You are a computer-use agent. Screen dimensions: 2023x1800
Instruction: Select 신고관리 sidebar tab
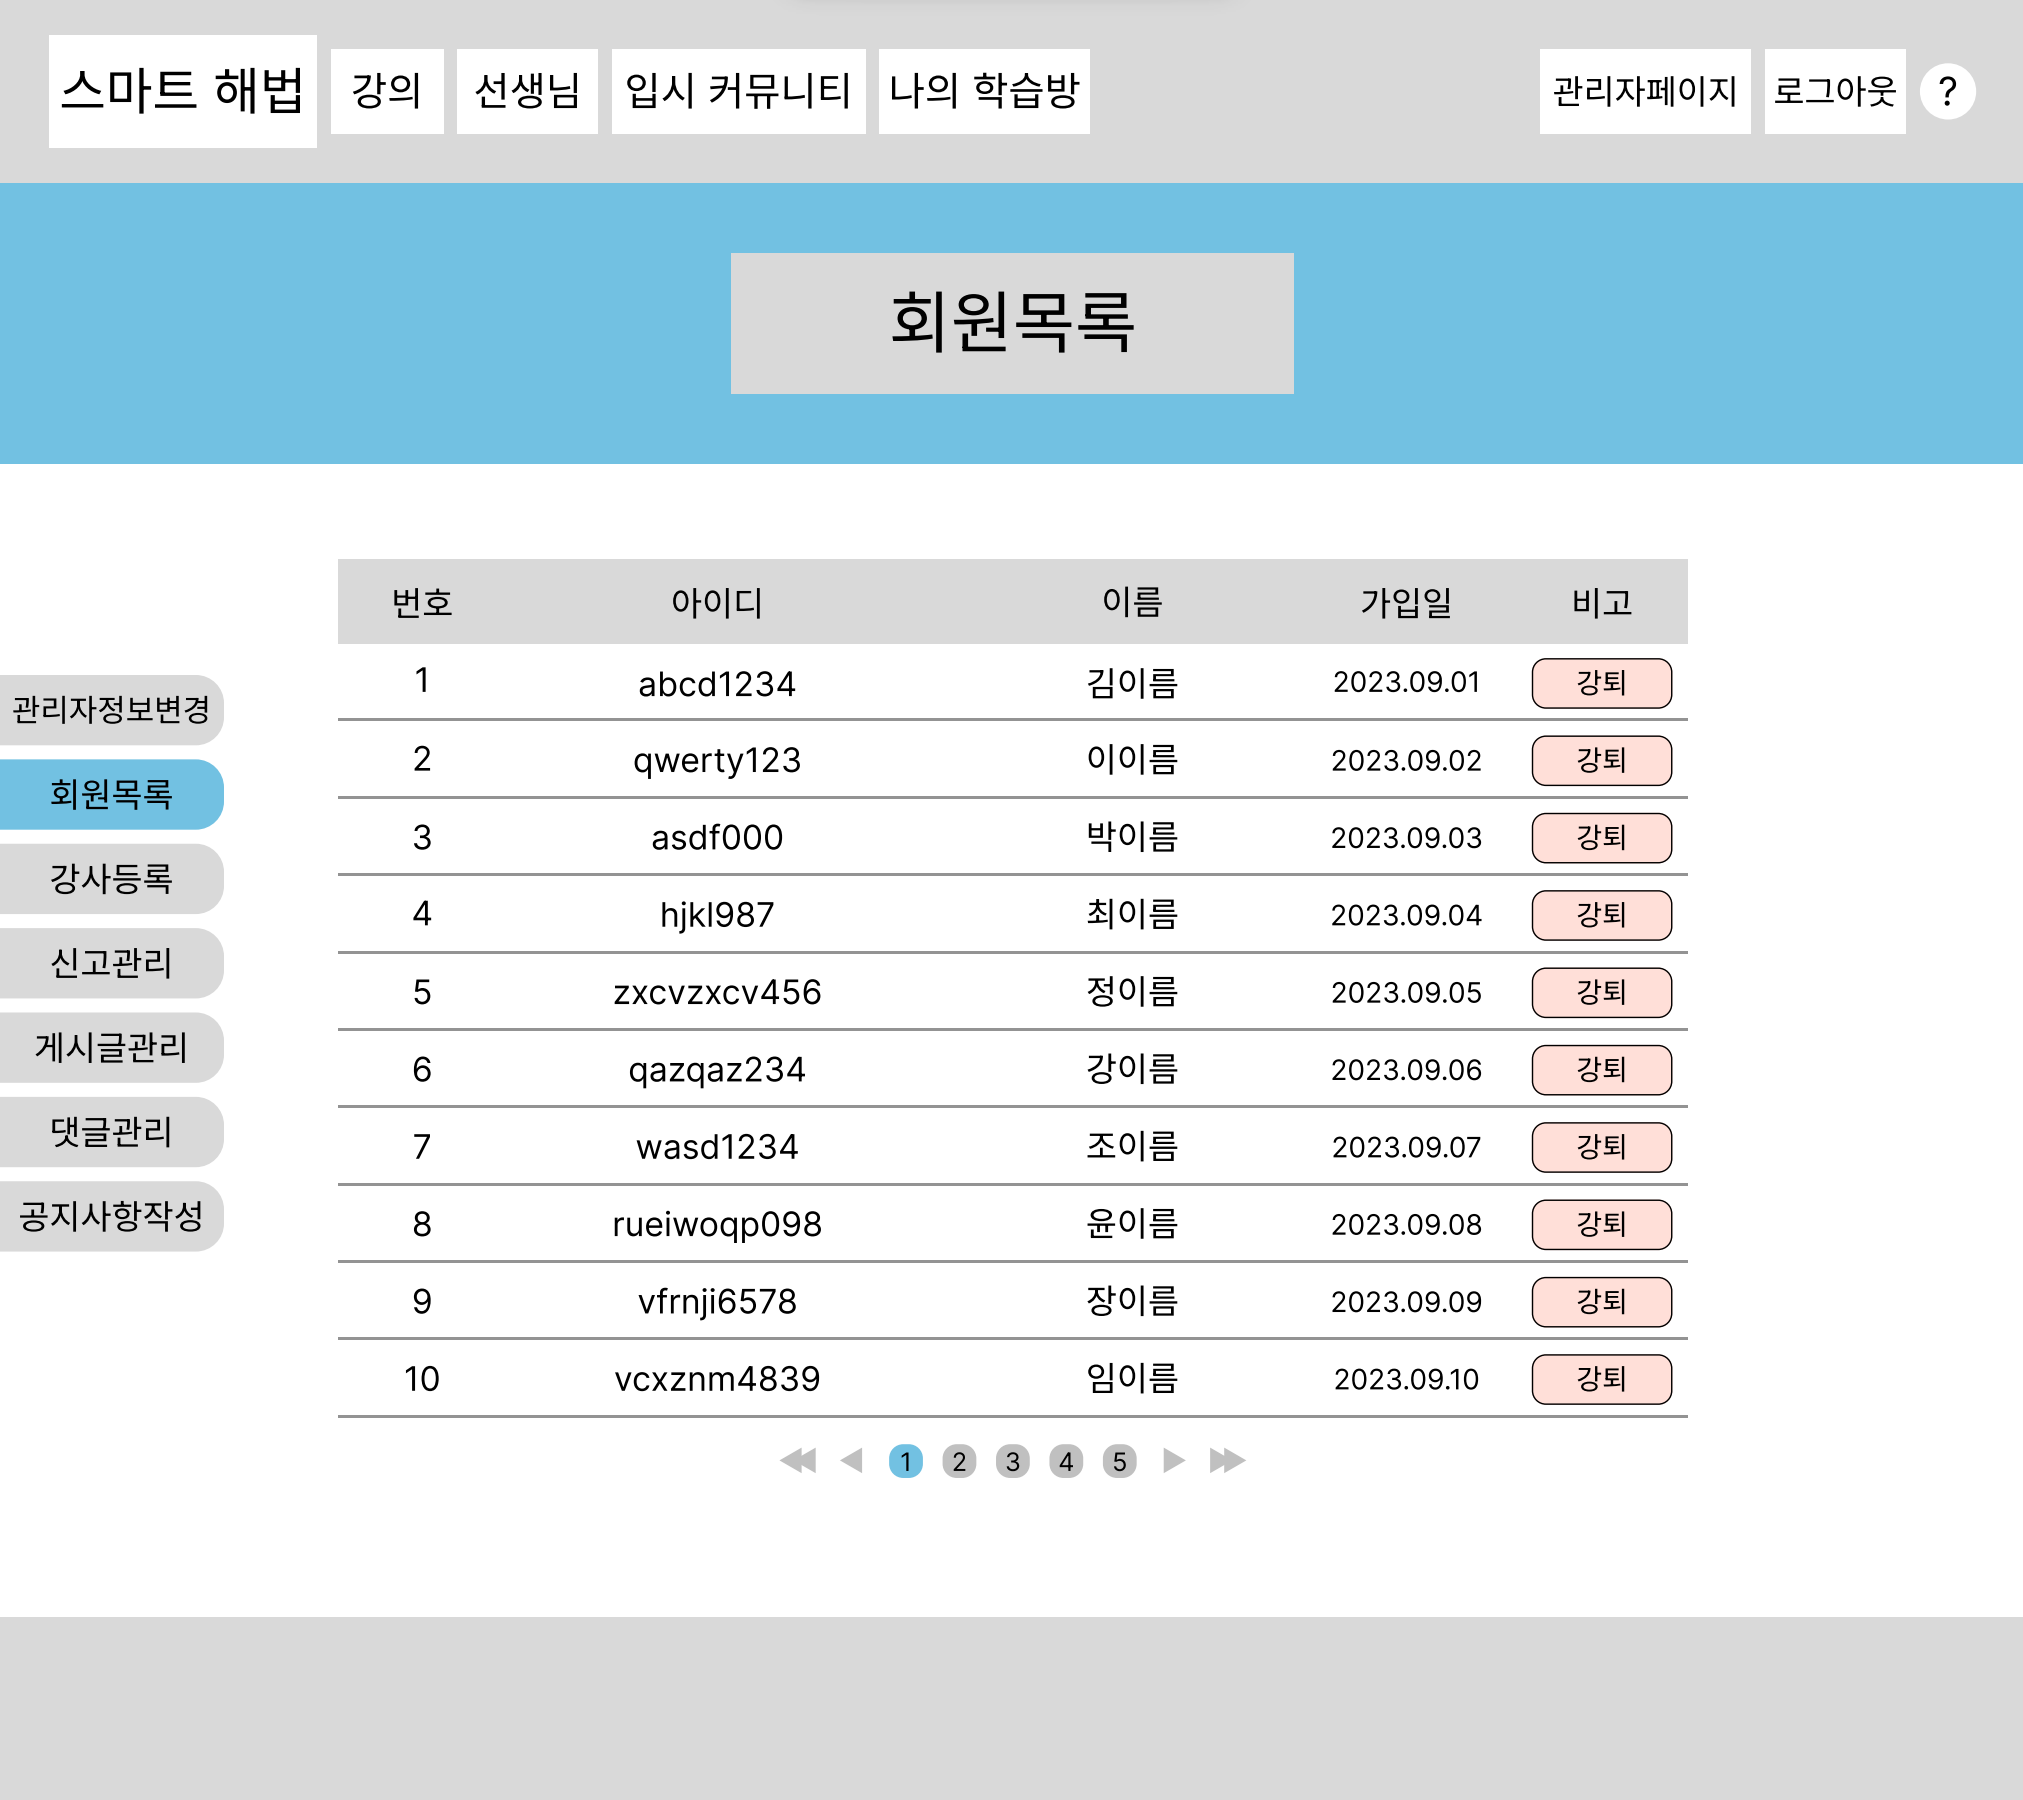tap(111, 963)
